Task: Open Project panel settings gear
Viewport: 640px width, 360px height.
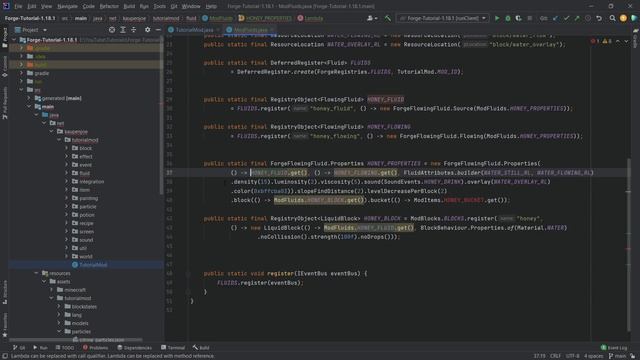Action: click(147, 30)
